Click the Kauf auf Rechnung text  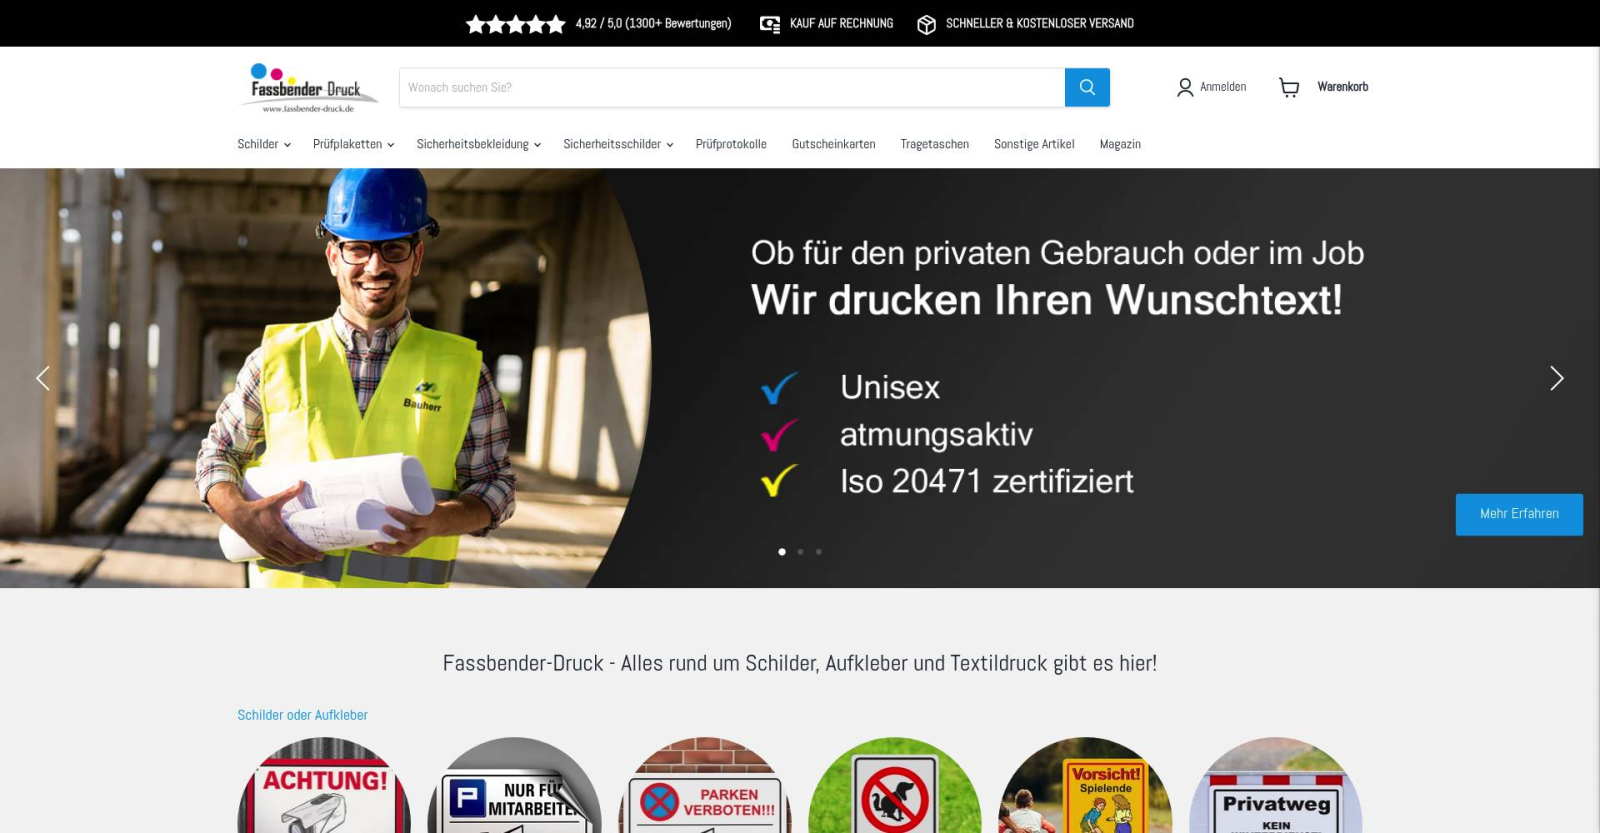841,23
